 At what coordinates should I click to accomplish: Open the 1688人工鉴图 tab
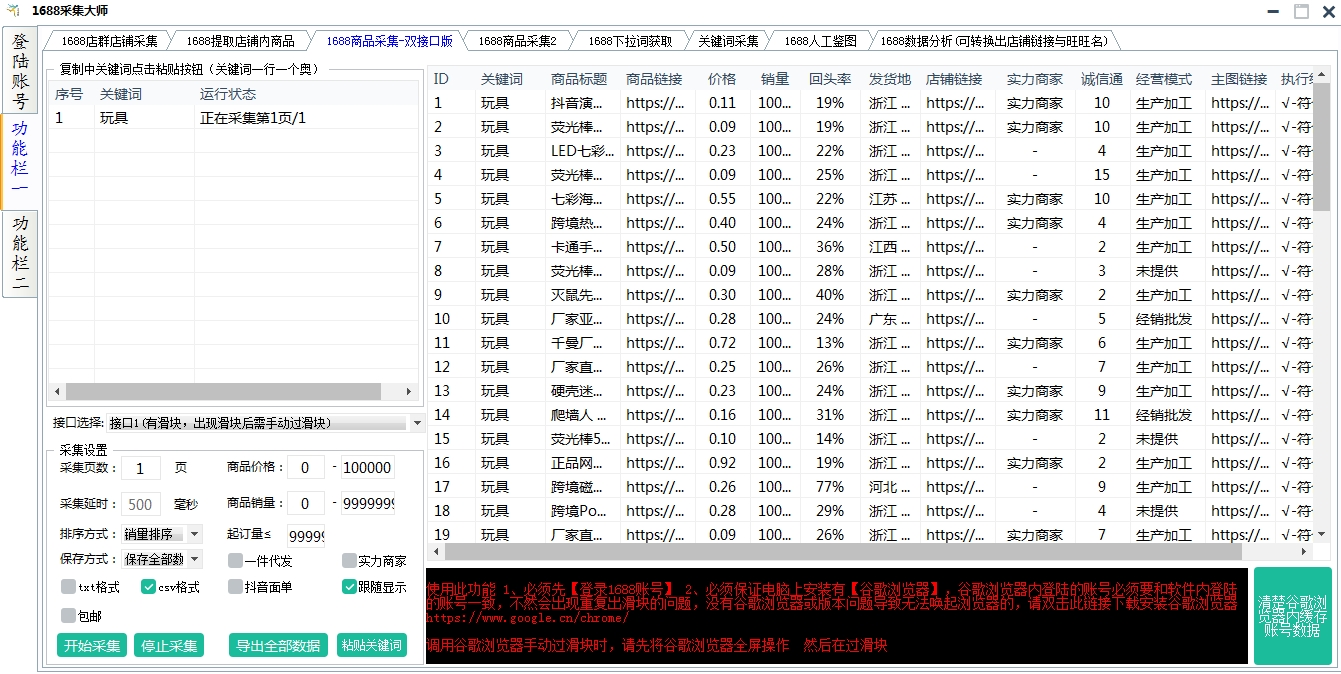(820, 41)
